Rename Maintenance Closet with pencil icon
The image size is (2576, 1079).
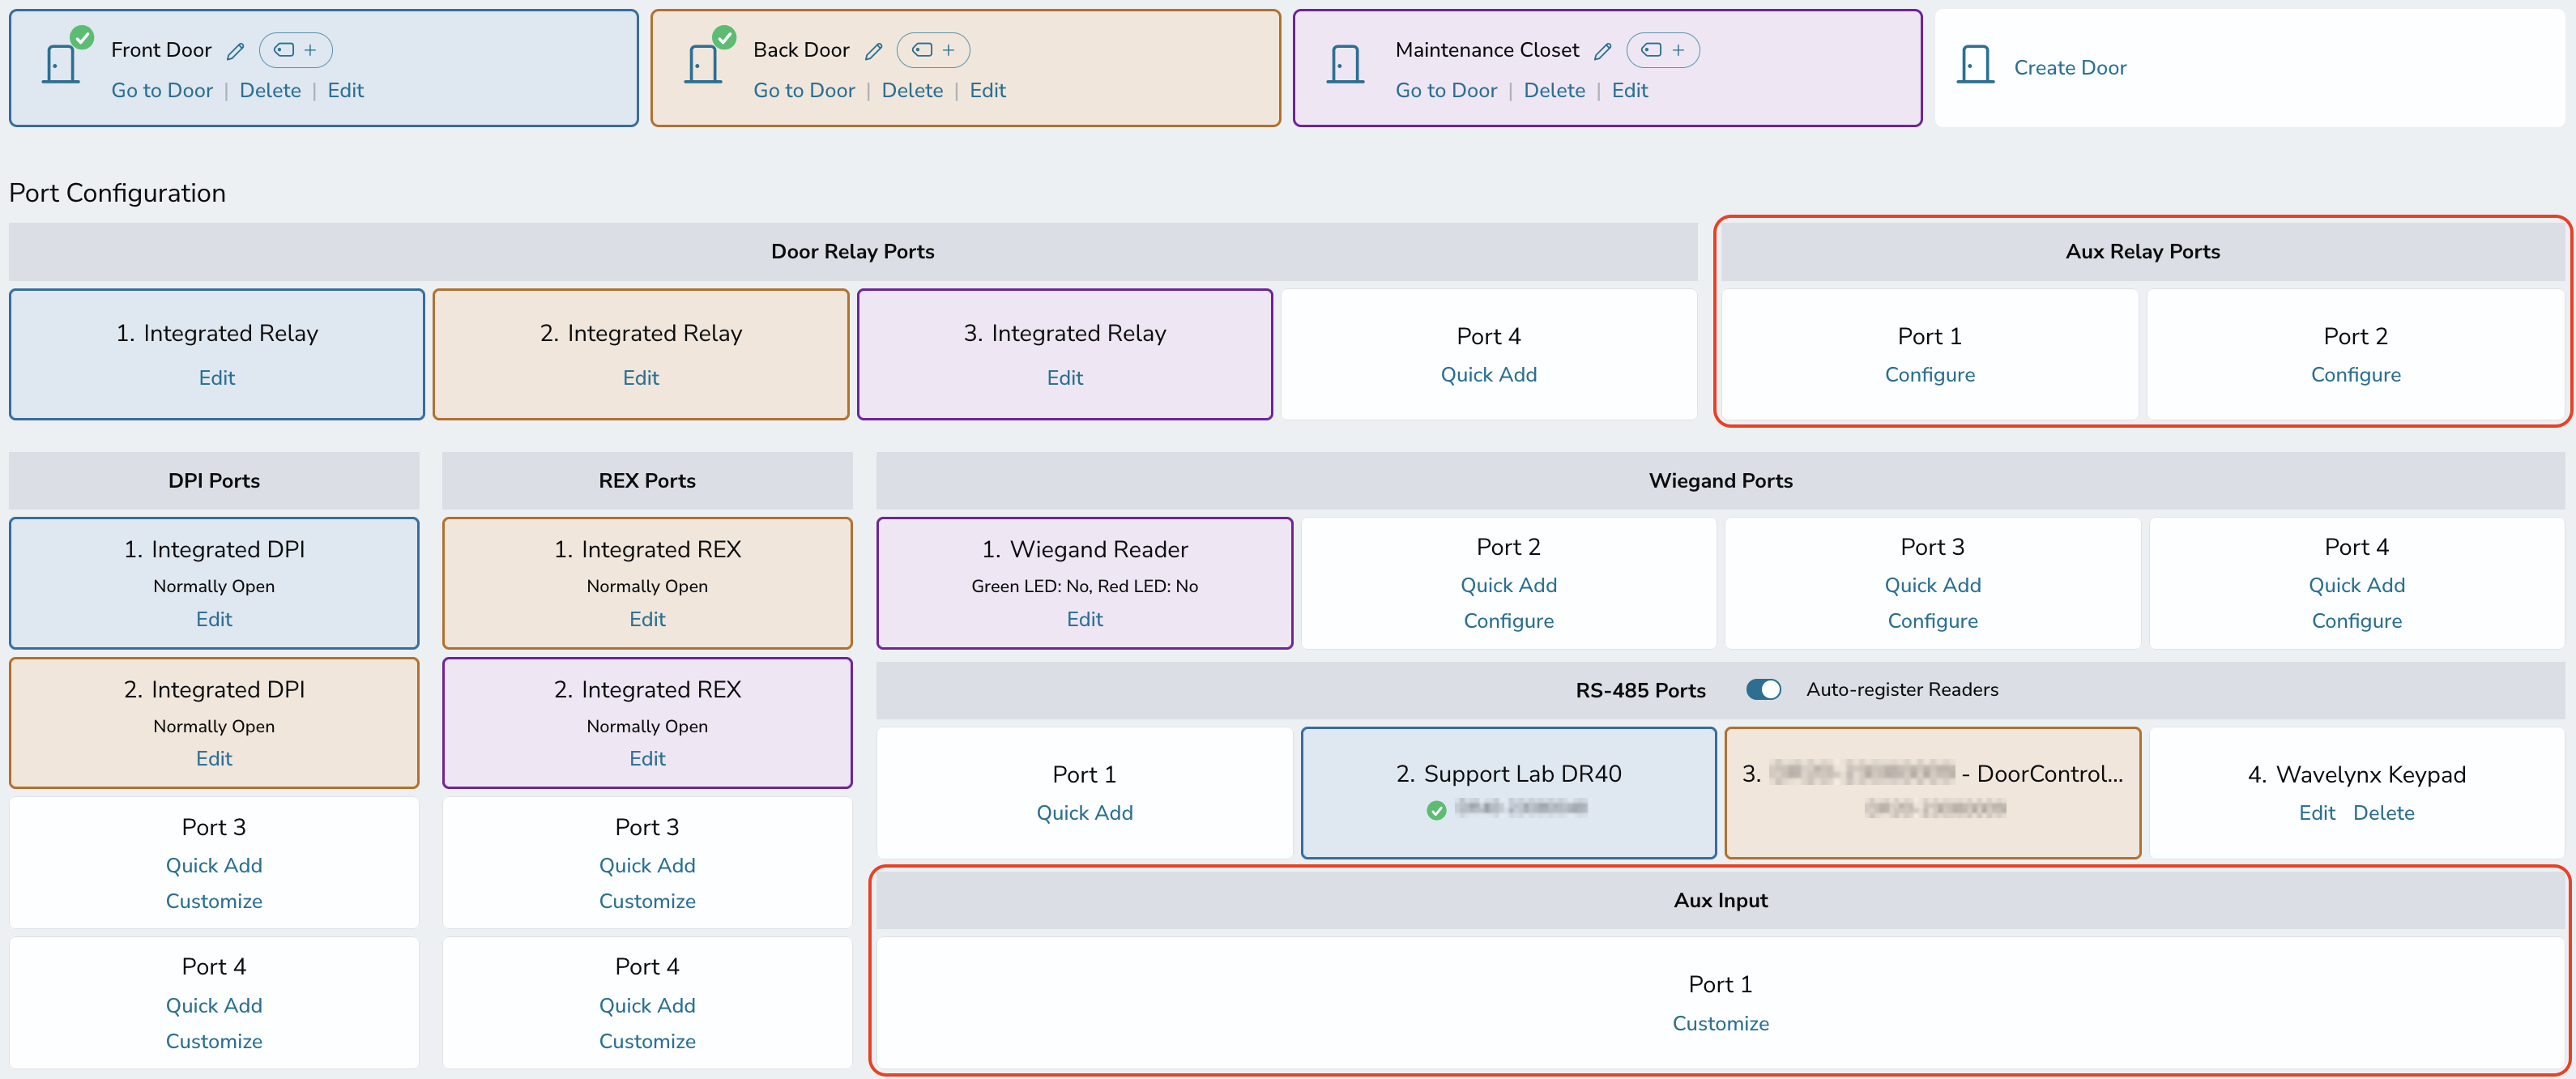coord(1603,51)
